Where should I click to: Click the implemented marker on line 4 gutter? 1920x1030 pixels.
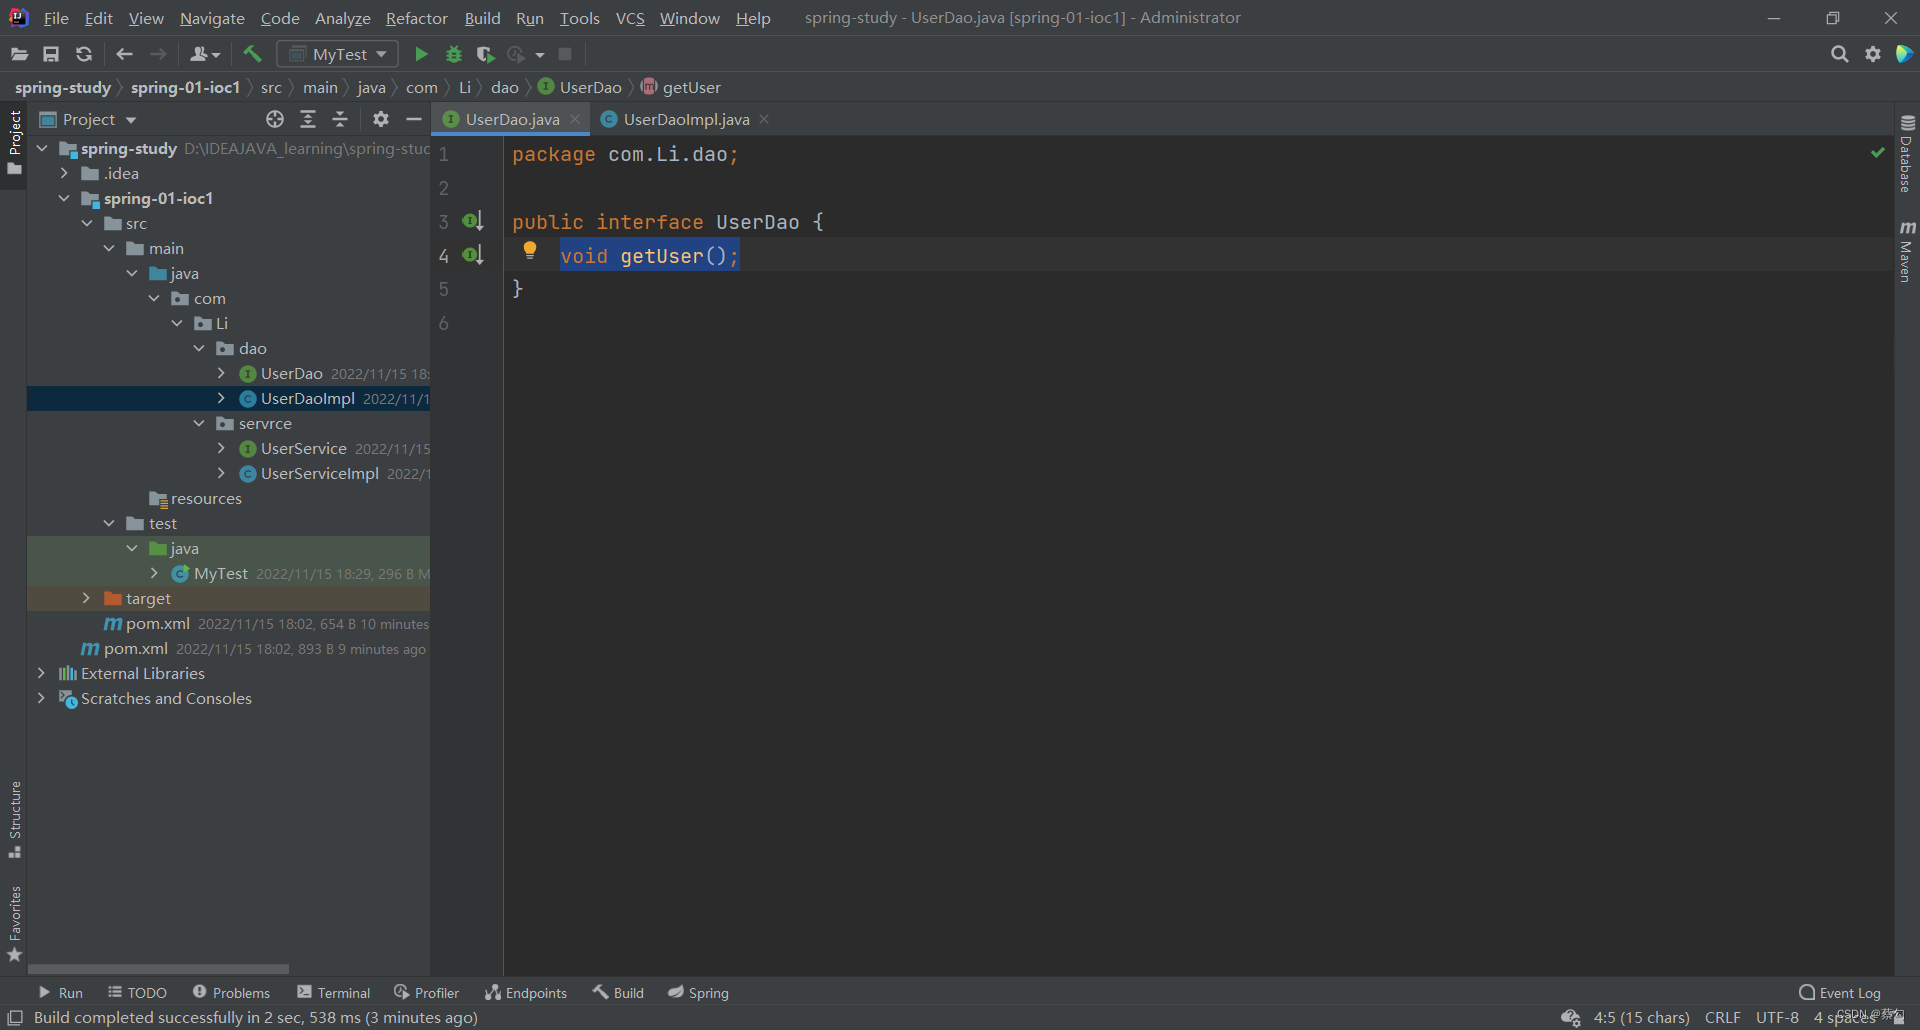pyautogui.click(x=473, y=255)
